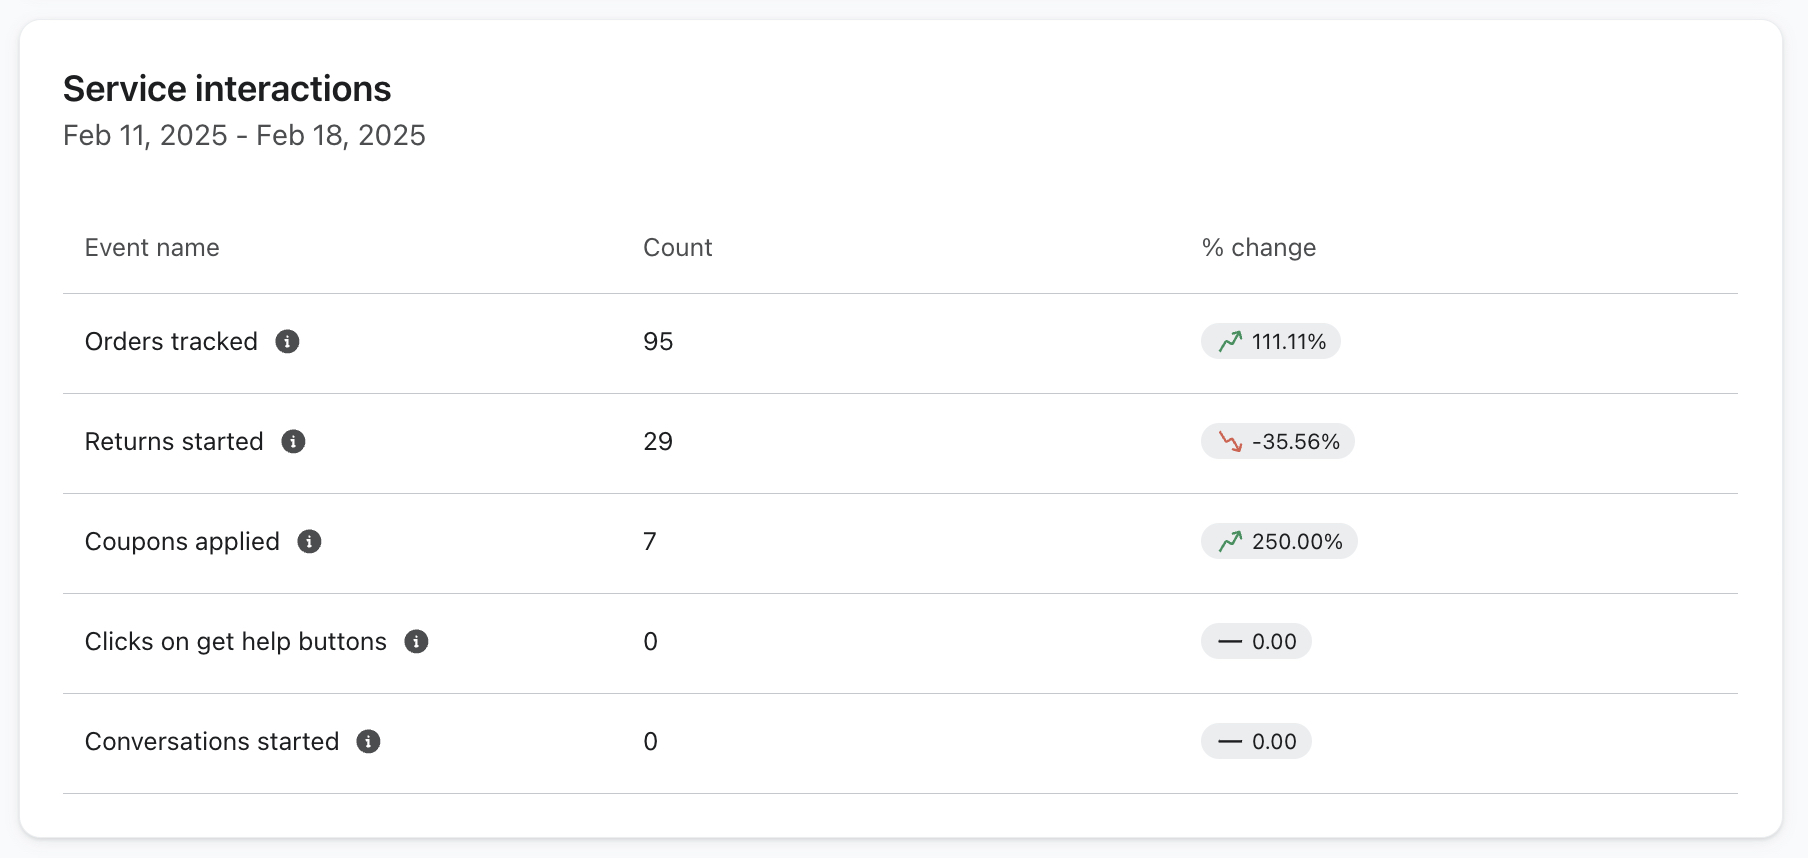Click the info icon beside Conversations started
The height and width of the screenshot is (858, 1808).
369,742
